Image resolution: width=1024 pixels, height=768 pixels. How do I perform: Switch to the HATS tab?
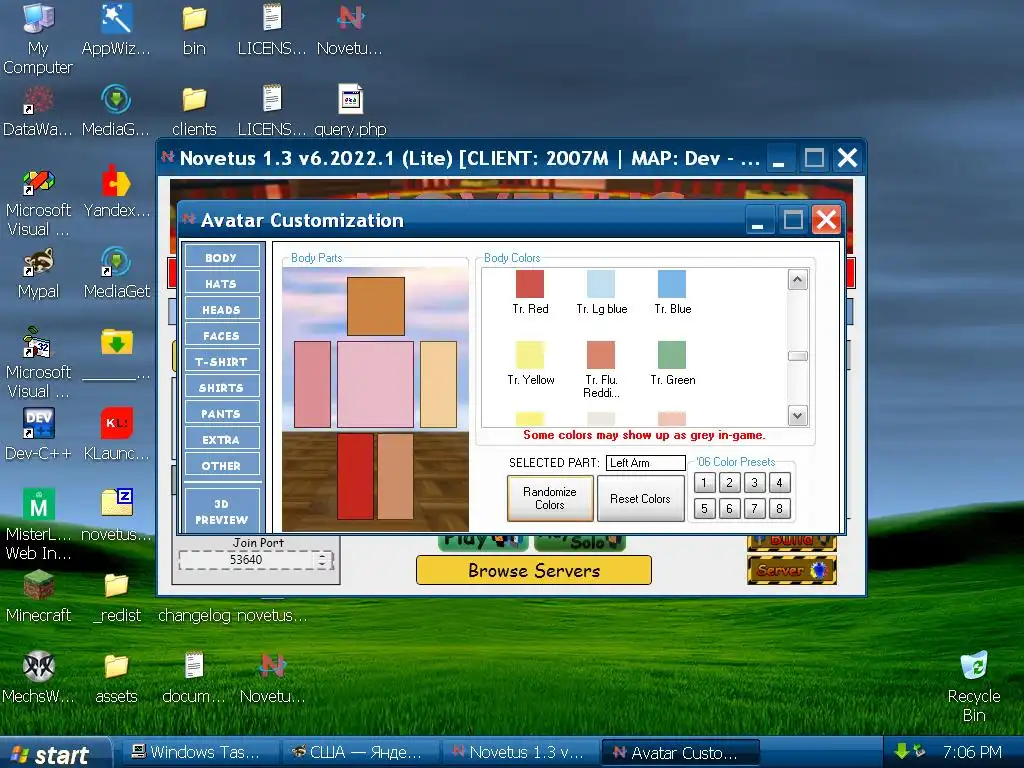(222, 283)
